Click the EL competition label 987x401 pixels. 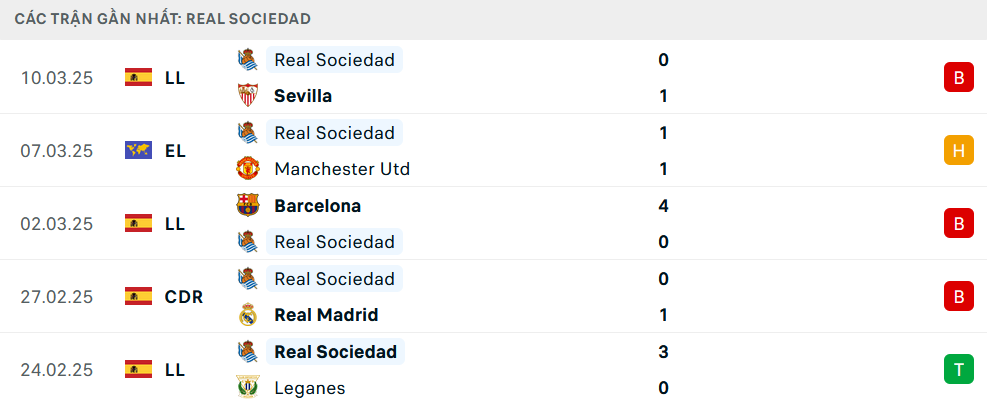coord(175,151)
